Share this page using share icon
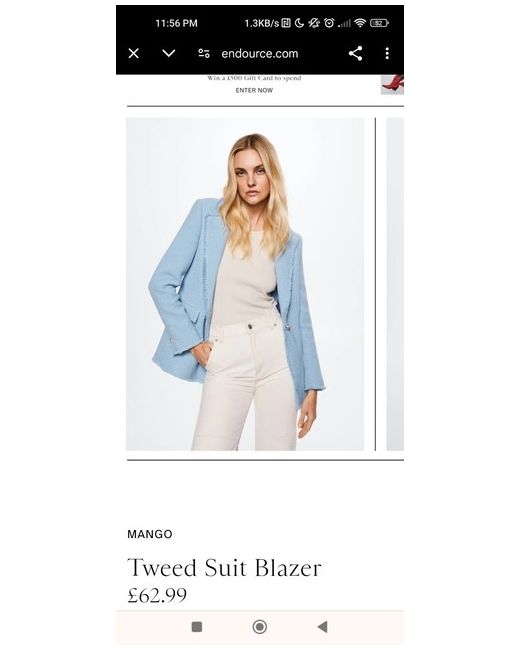520x650 pixels. [355, 53]
